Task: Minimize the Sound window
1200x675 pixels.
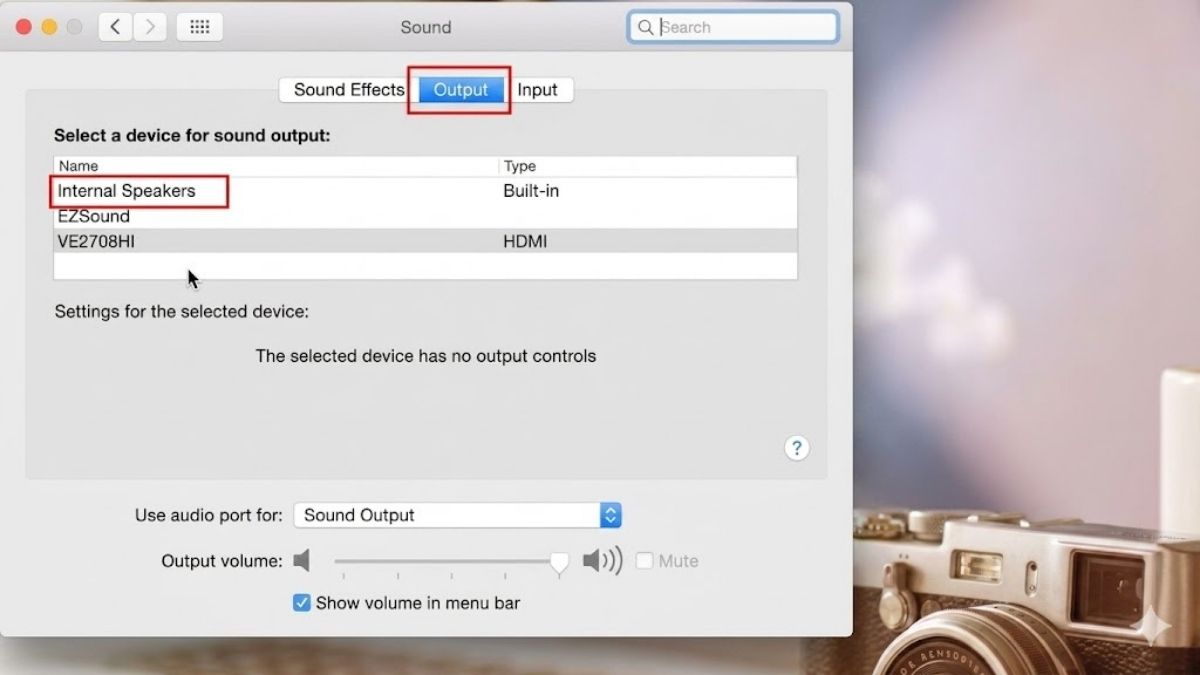Action: (49, 27)
